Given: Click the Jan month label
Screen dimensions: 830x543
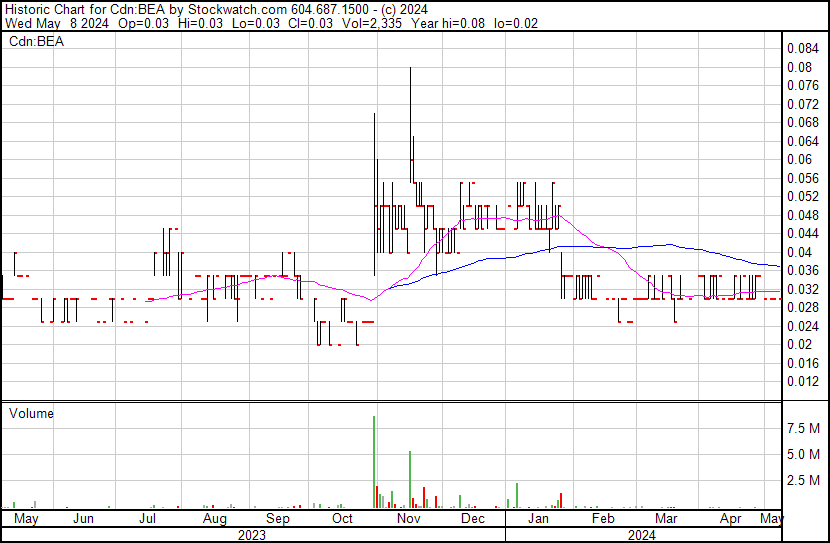Looking at the screenshot, I should point(538,518).
